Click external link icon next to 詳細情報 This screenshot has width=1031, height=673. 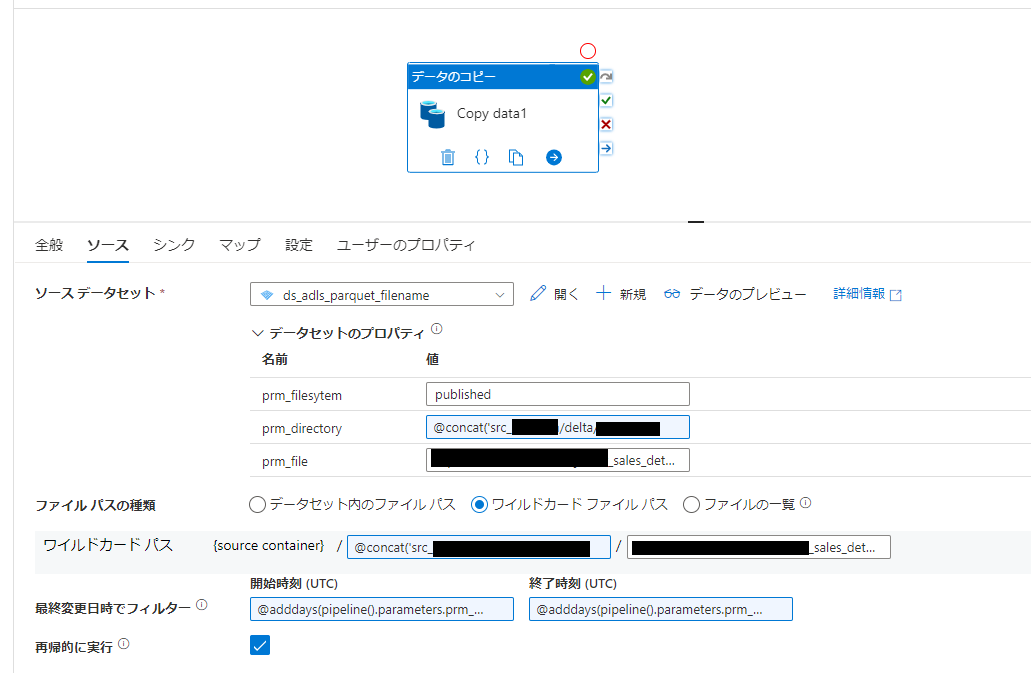pyautogui.click(x=896, y=295)
